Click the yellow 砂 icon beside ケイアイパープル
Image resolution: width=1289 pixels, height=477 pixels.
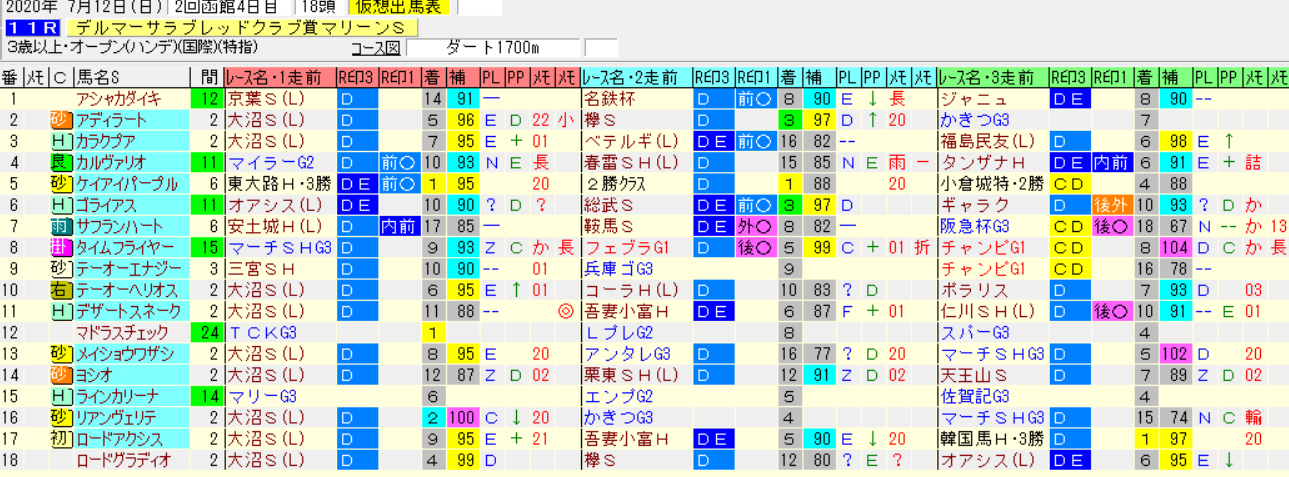60,184
